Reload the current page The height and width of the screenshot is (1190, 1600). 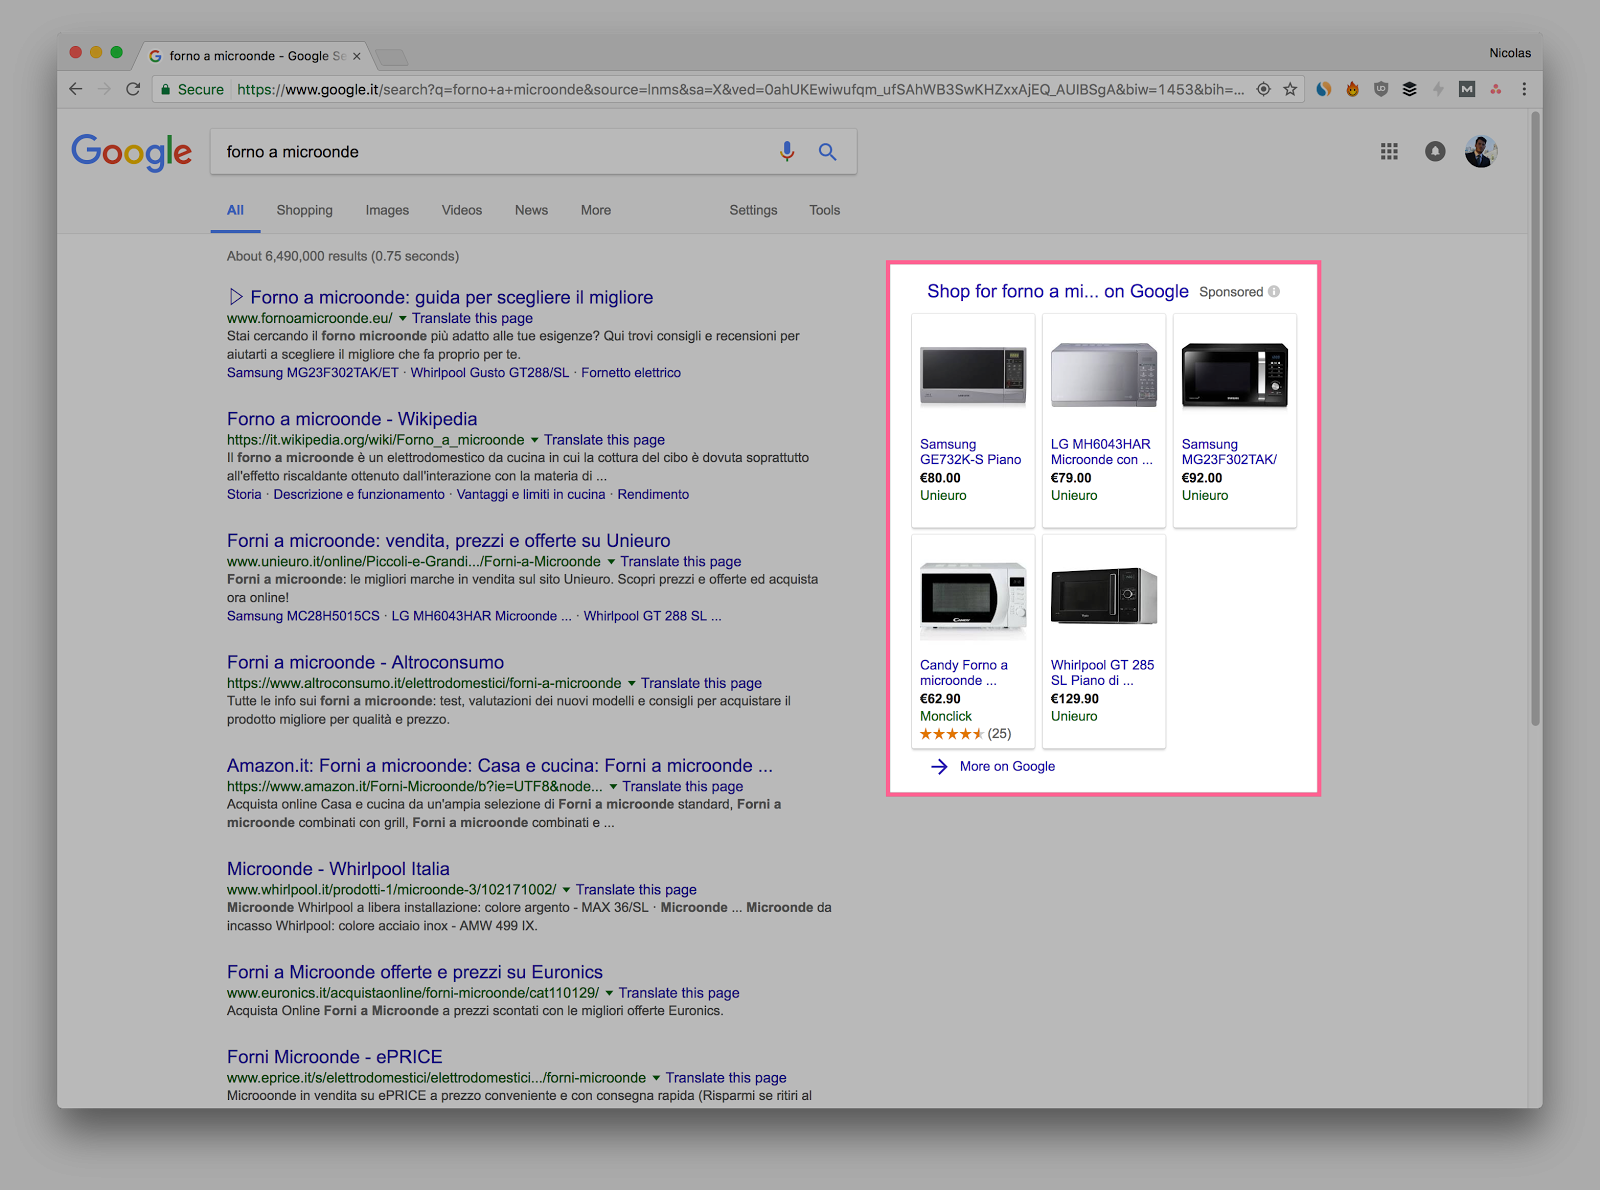coord(133,89)
